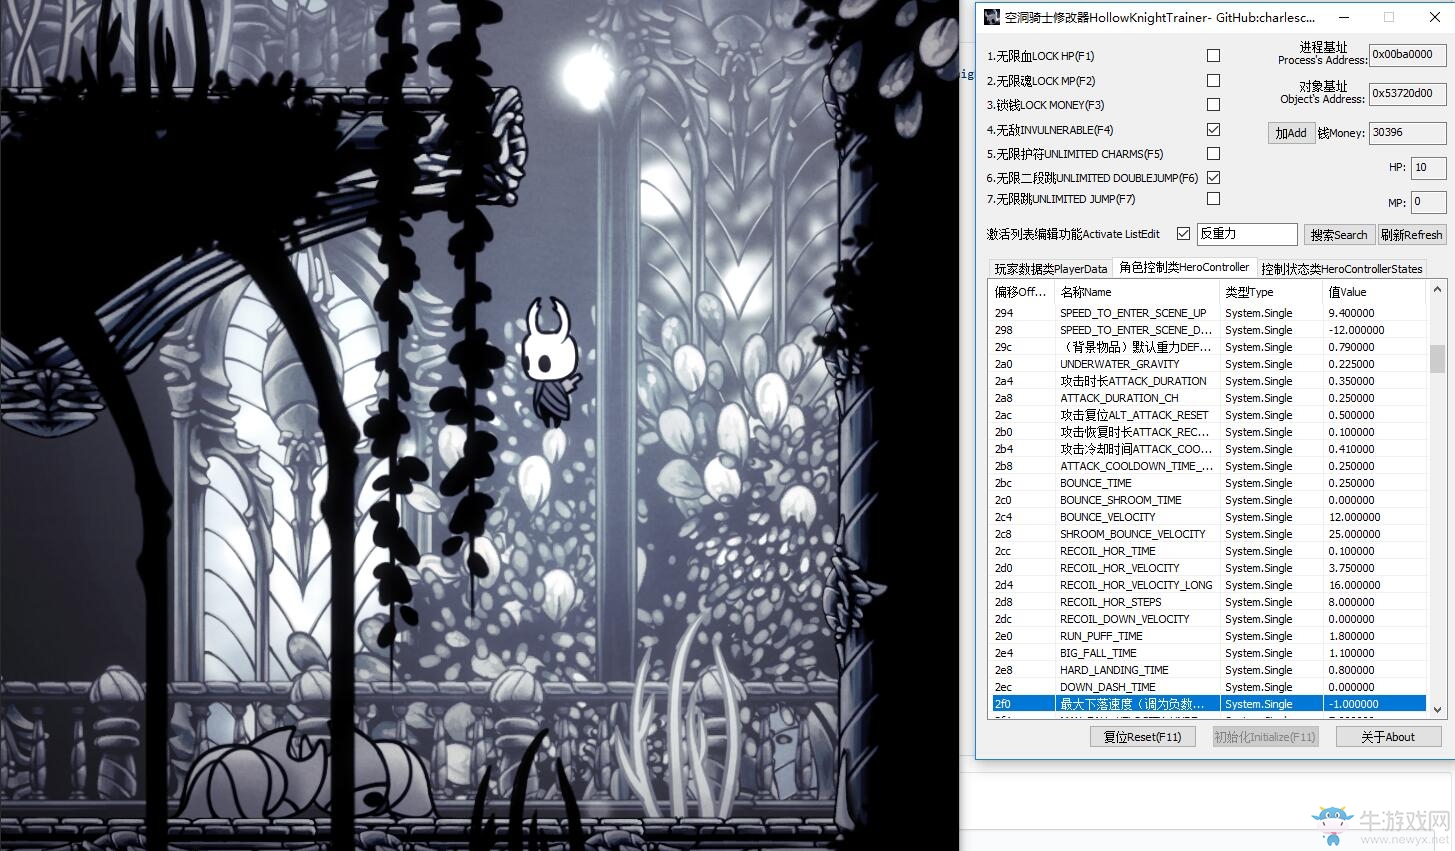The image size is (1455, 851).
Task: Select the RUN_PUFF_TIME row
Action: 1208,636
